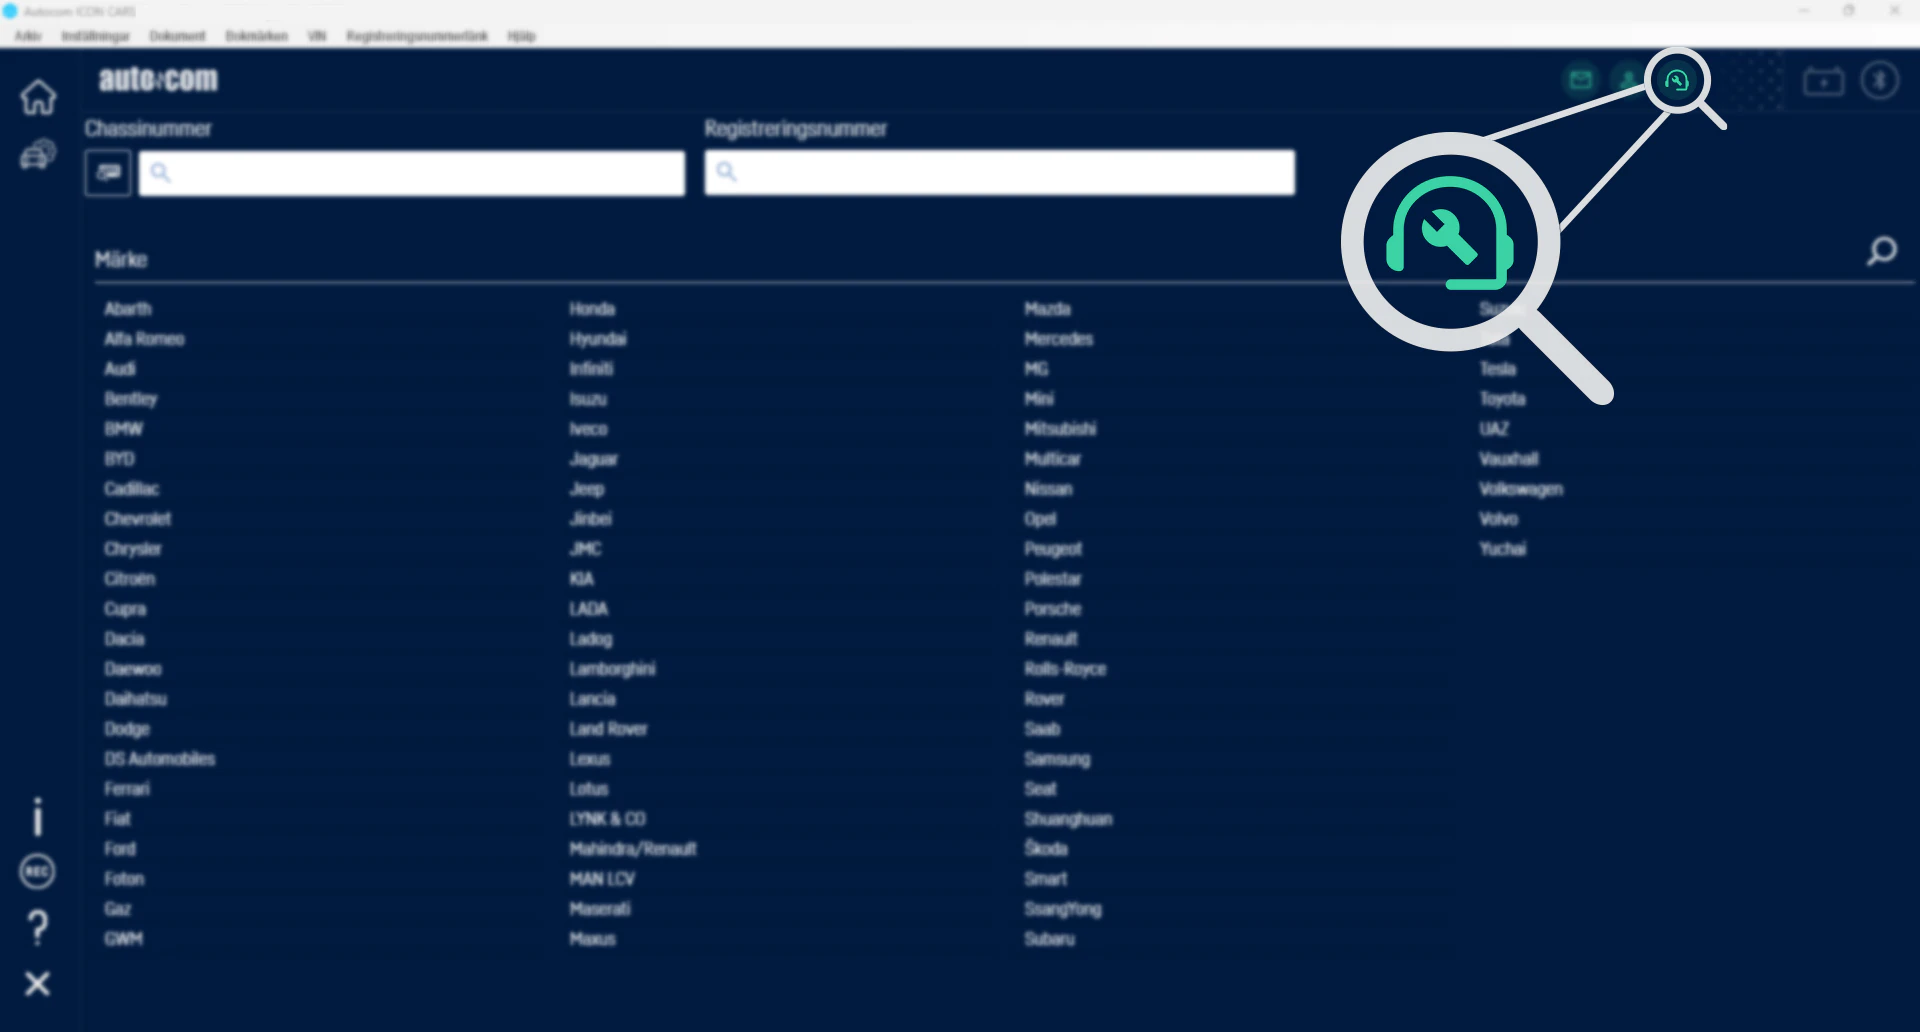Select Ford in the Märke list
The width and height of the screenshot is (1920, 1032).
[x=120, y=849]
